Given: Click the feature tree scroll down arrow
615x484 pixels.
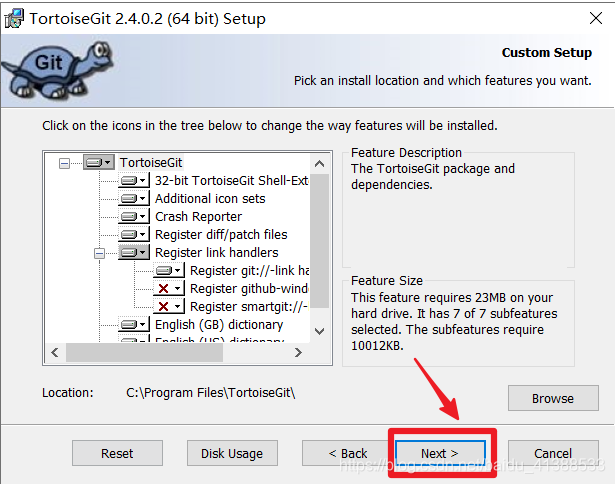Looking at the screenshot, I should click(320, 331).
